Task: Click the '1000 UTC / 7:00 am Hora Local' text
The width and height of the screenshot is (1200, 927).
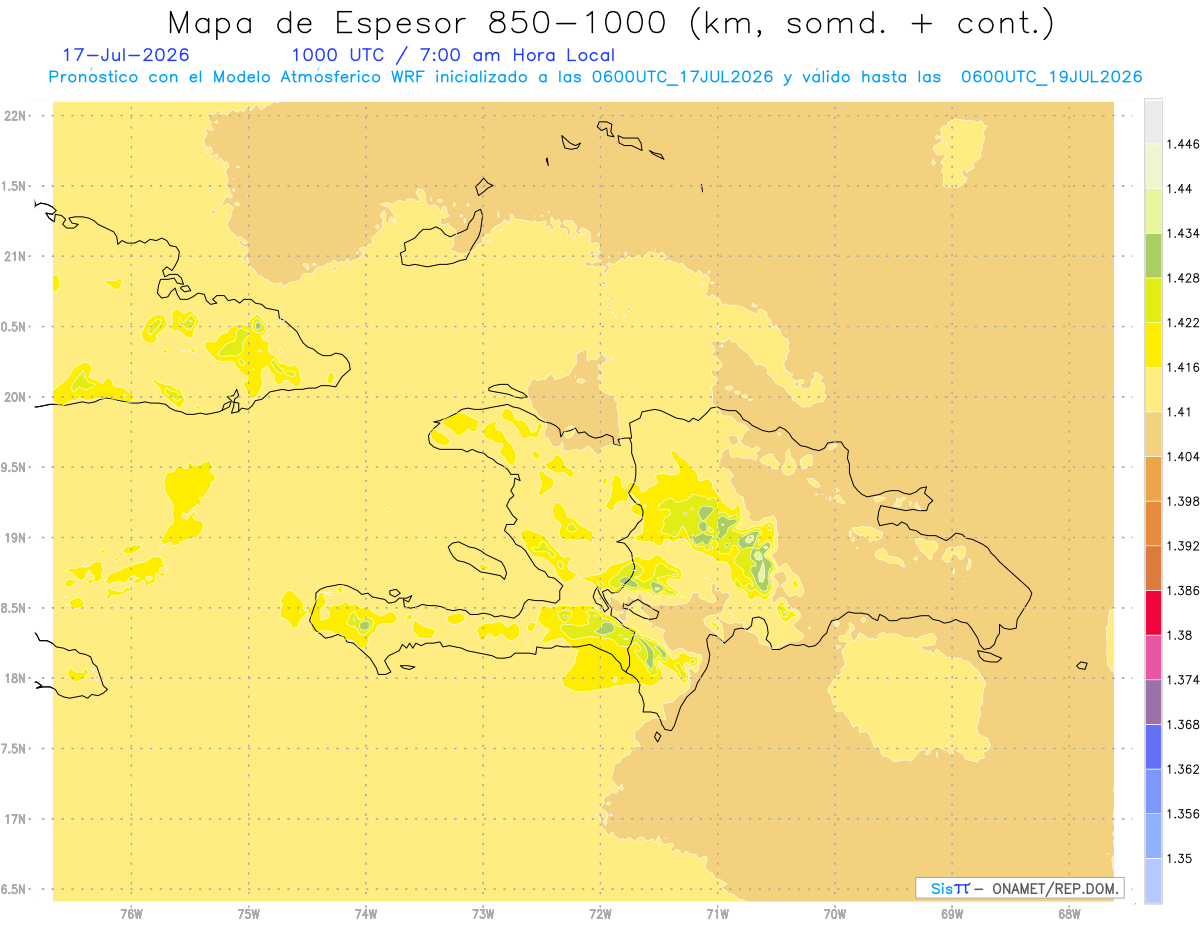Action: 453,55
